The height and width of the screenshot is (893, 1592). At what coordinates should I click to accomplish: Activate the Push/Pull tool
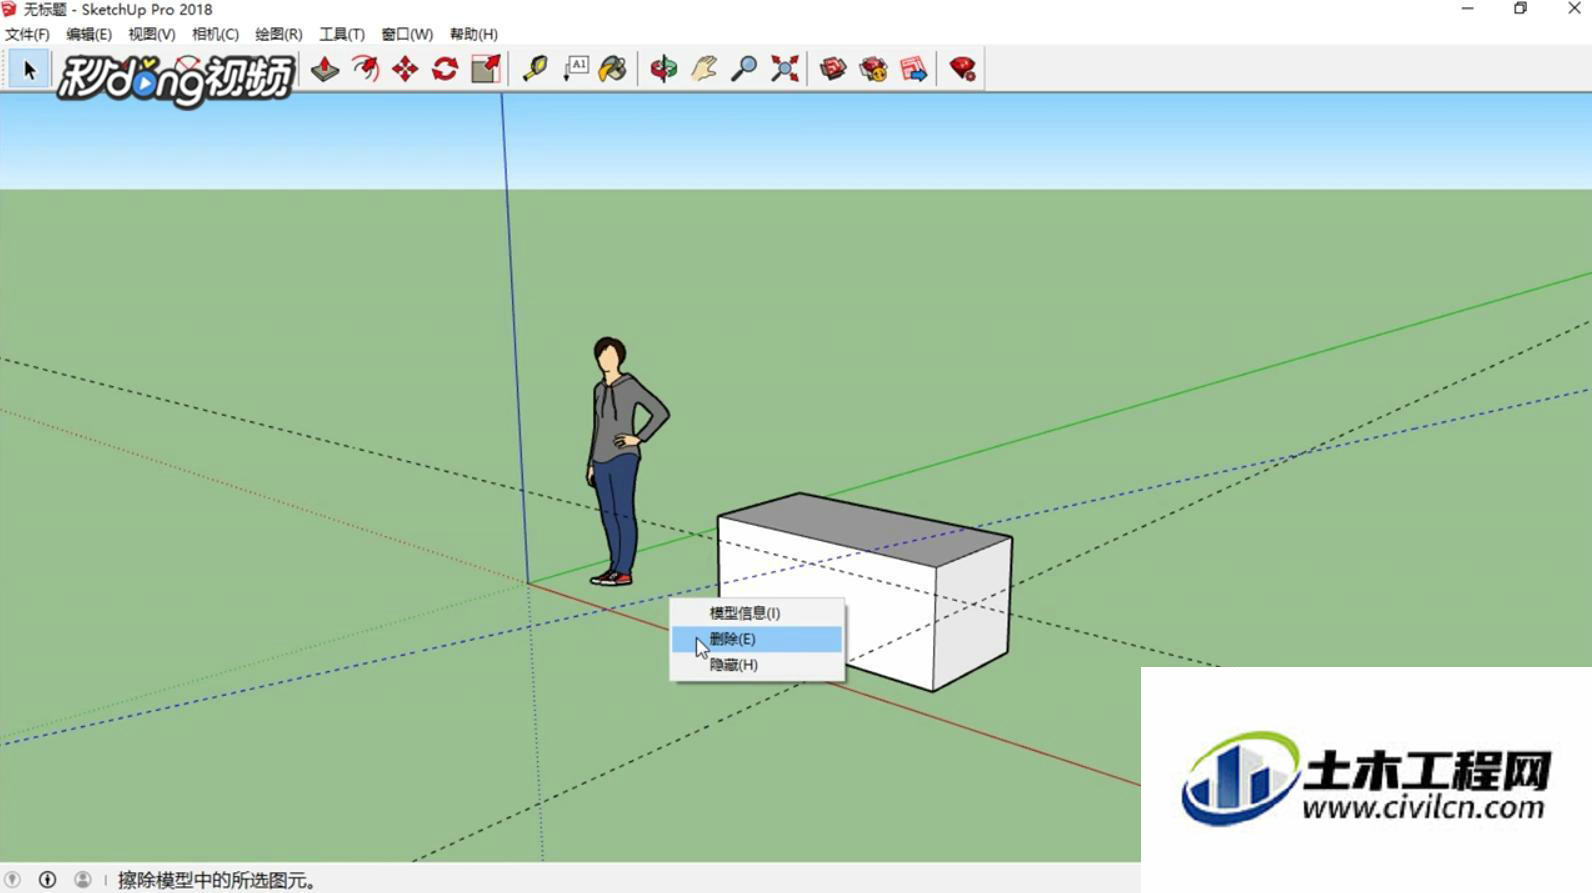325,69
